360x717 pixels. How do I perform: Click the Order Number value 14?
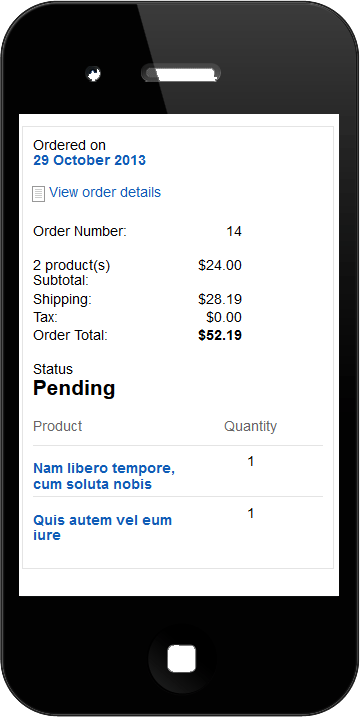(234, 231)
